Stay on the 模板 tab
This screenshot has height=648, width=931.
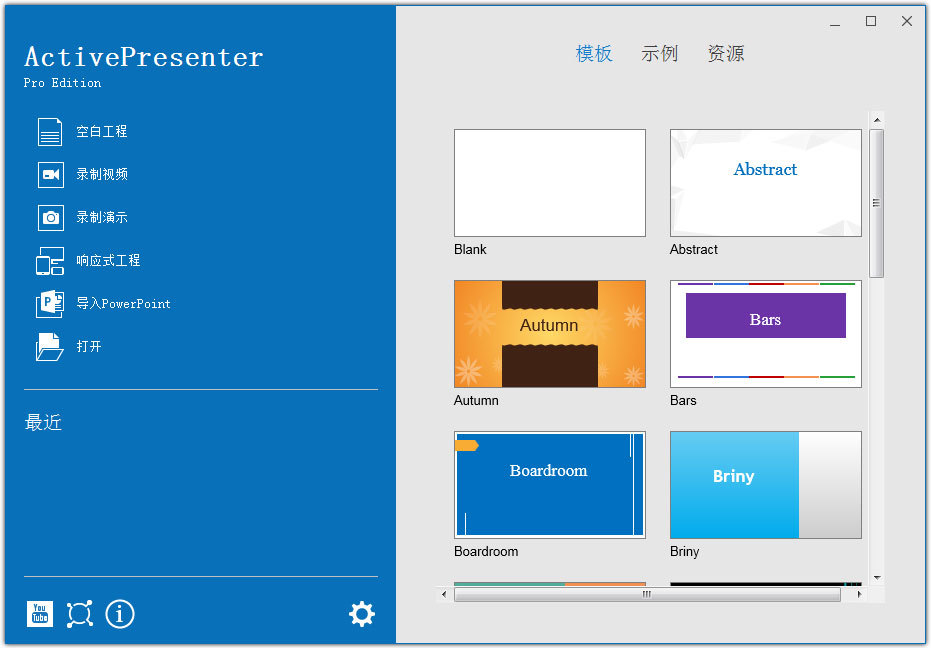(594, 54)
